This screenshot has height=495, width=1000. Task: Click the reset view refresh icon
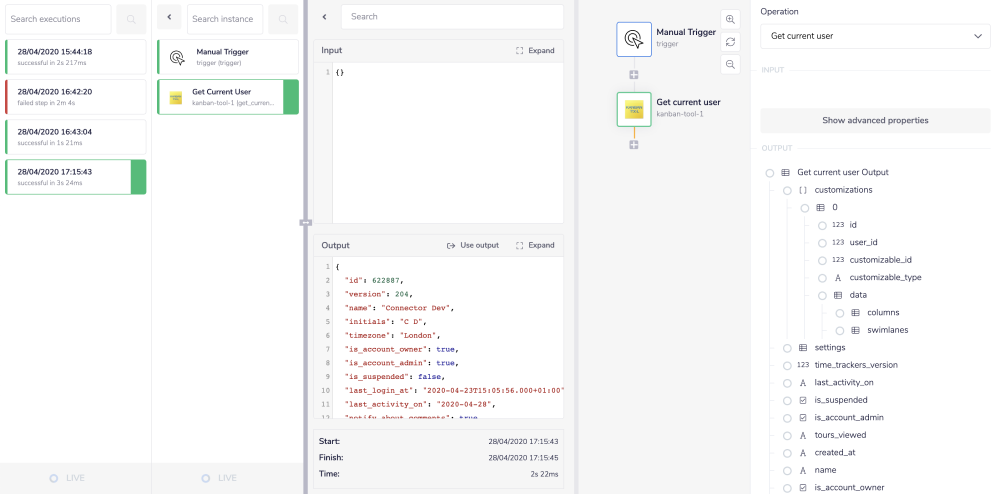(731, 42)
